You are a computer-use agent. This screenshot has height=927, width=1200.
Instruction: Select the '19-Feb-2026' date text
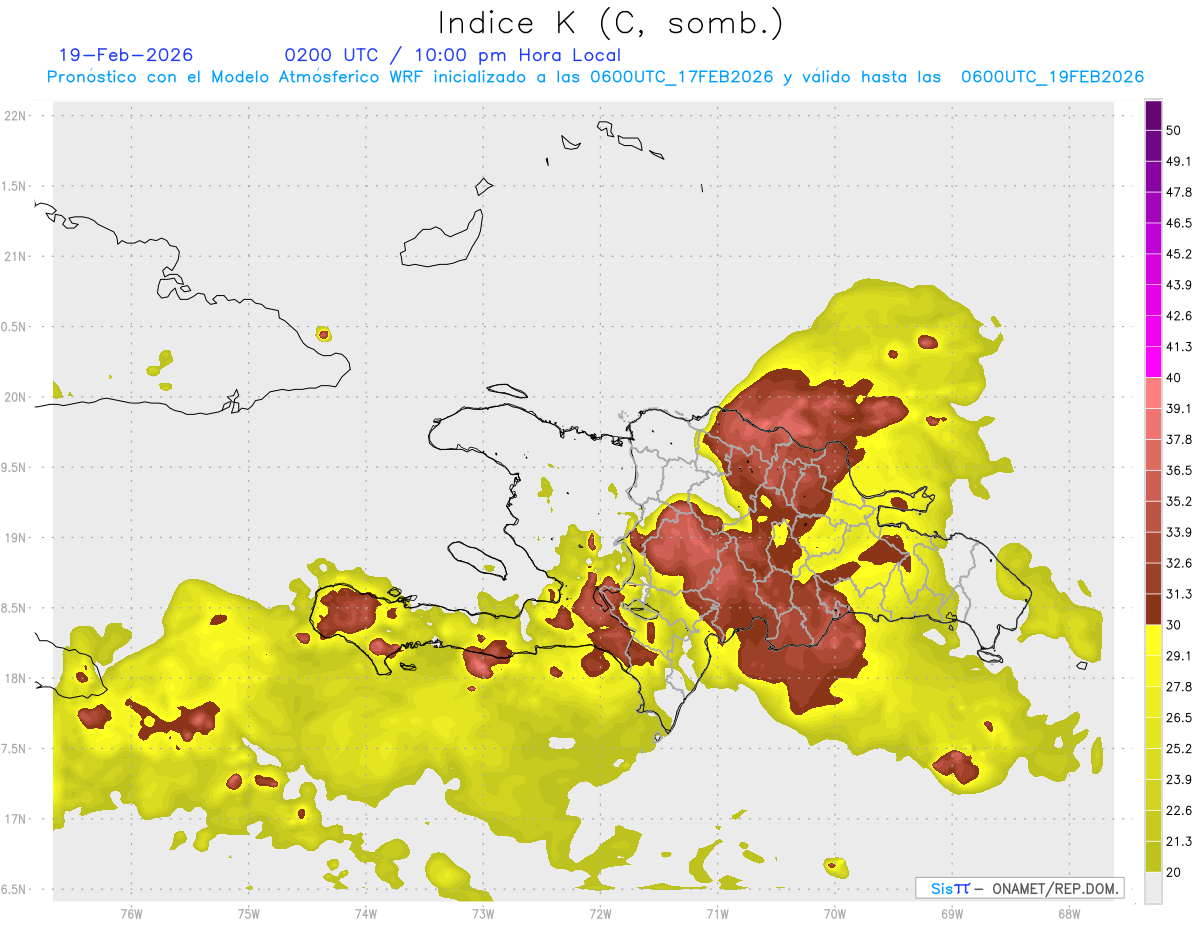126,55
